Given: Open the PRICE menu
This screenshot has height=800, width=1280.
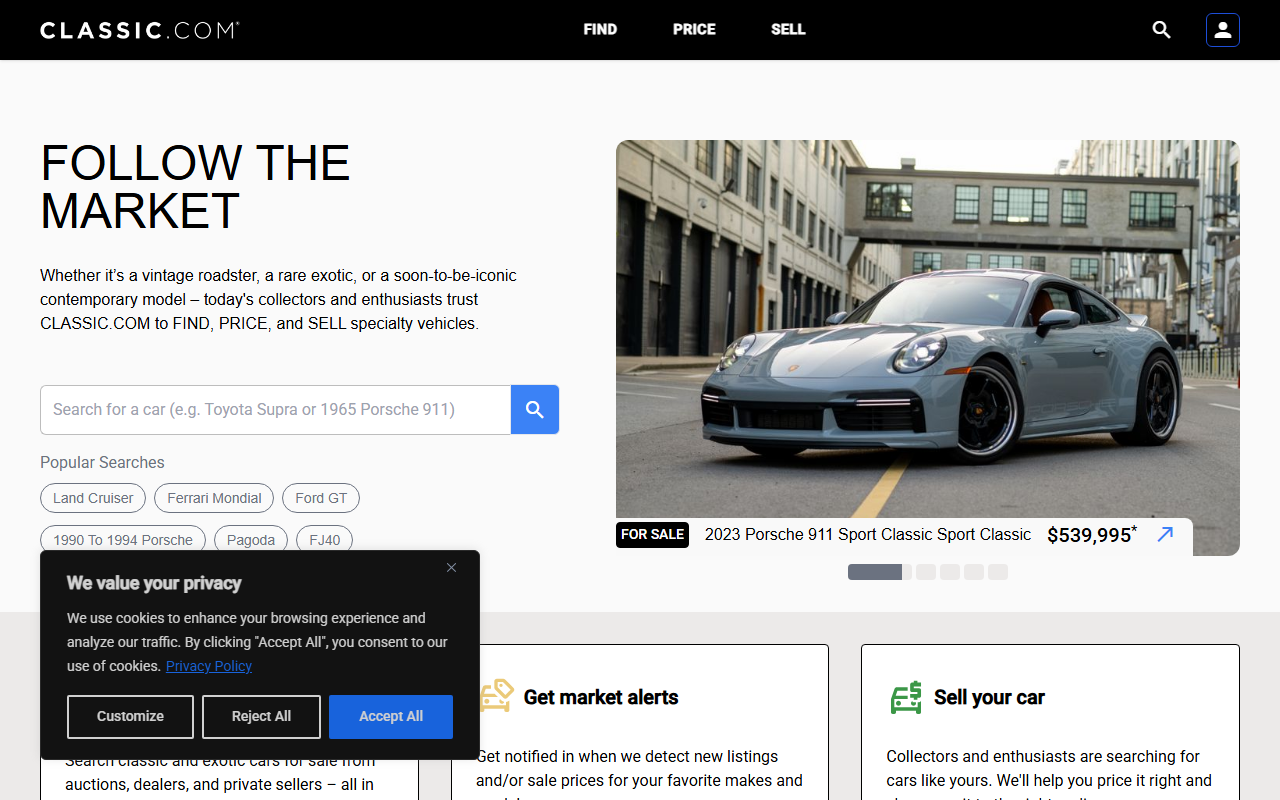Looking at the screenshot, I should tap(694, 30).
